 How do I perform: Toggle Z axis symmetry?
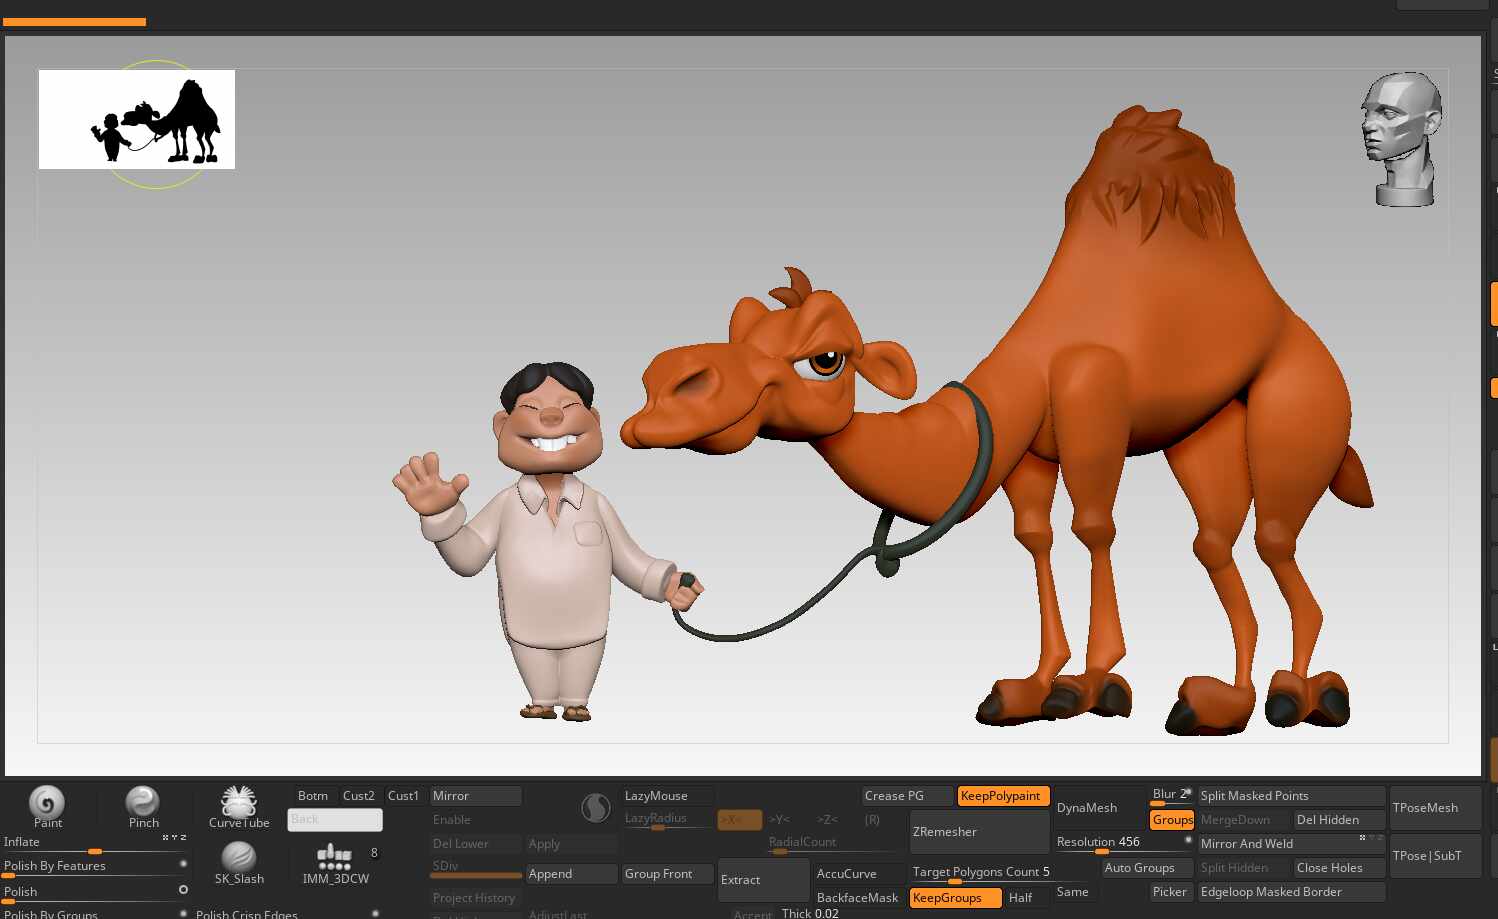(828, 820)
